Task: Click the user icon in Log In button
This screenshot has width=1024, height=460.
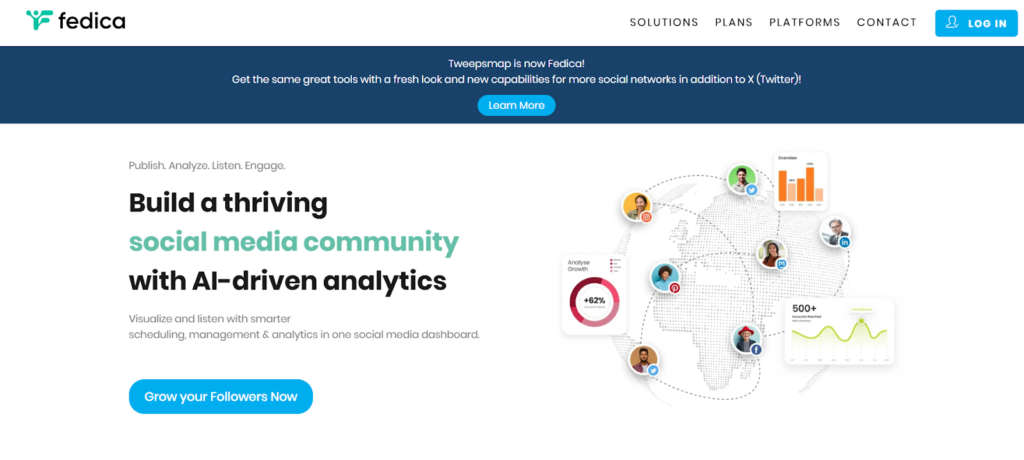Action: (x=951, y=22)
